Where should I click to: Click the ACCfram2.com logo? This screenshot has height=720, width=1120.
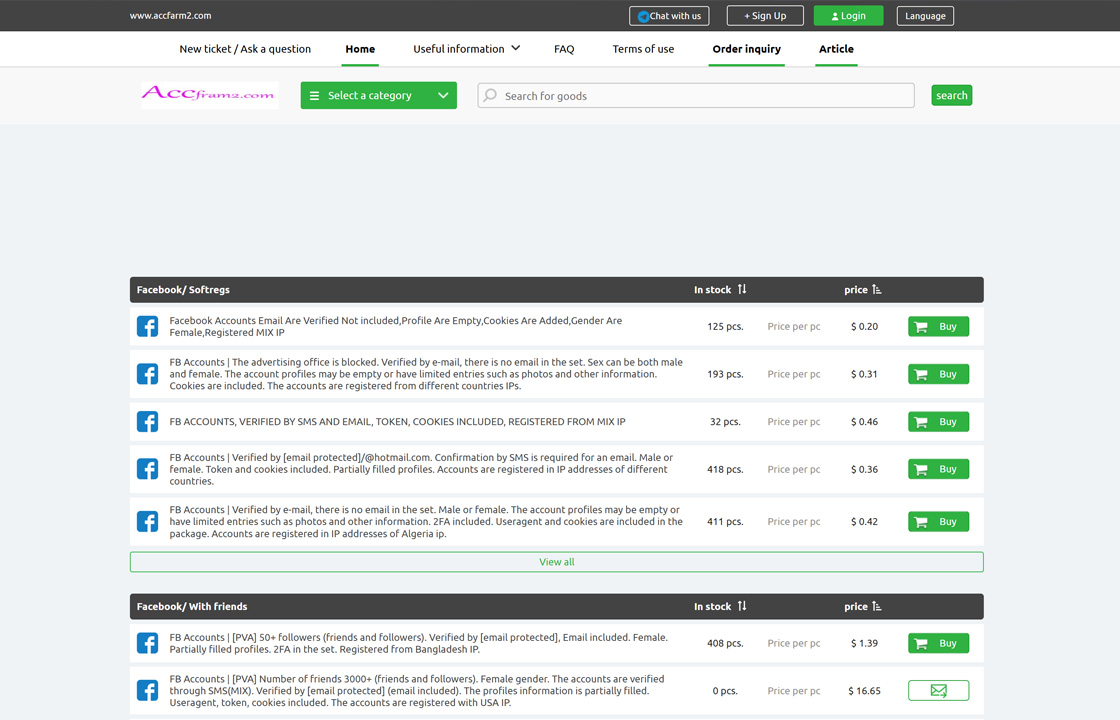209,95
